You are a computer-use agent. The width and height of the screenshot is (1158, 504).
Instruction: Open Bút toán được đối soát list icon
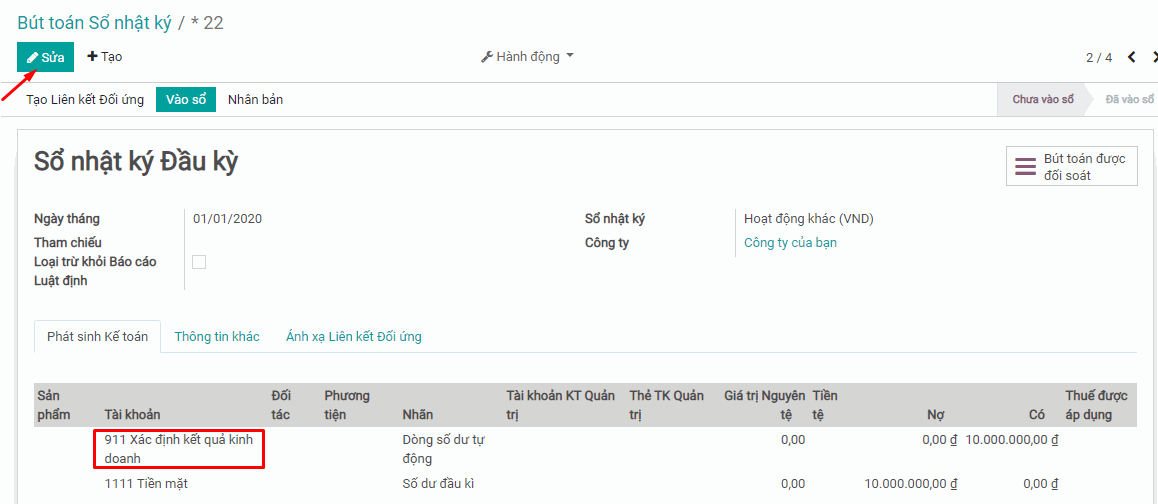[1026, 167]
